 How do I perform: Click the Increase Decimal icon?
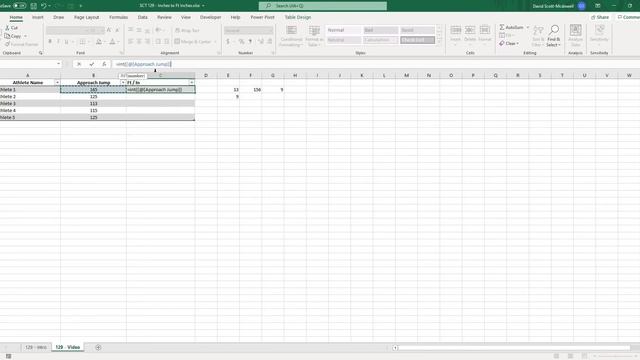click(260, 42)
